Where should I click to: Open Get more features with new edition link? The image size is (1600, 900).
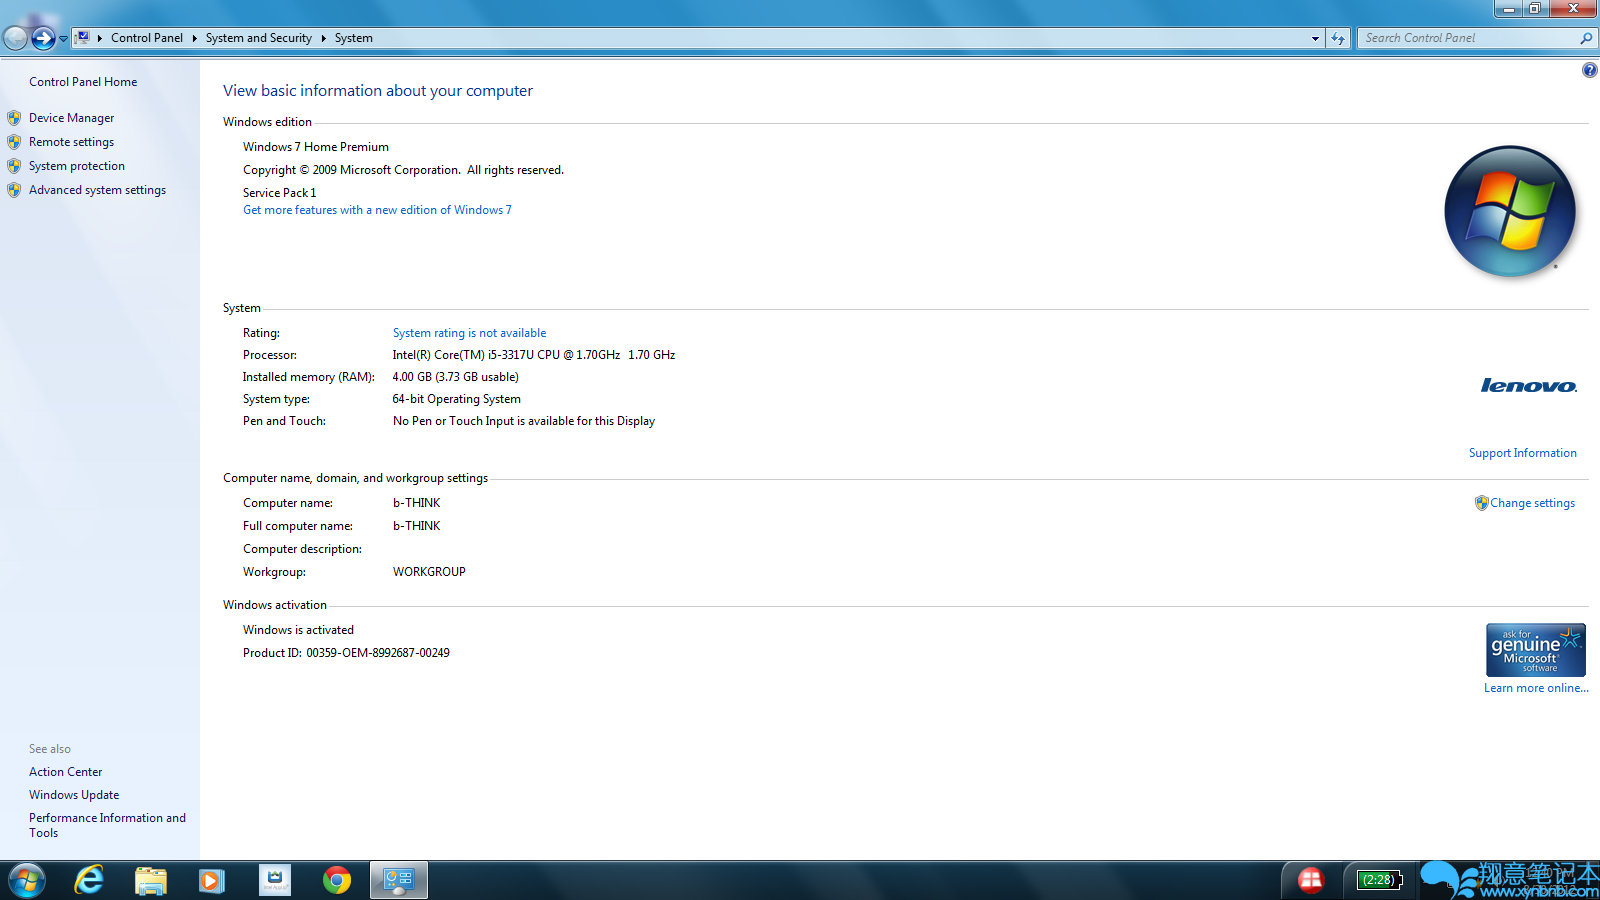[377, 210]
